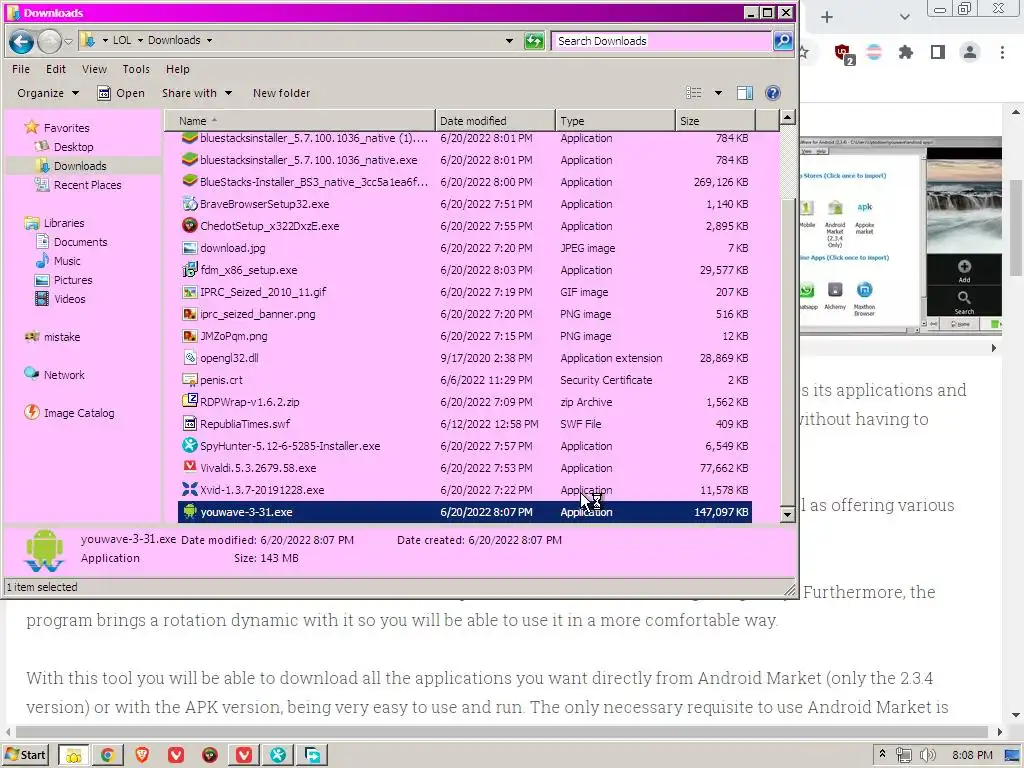
Task: Click the green Refresh button beside address bar
Action: (x=534, y=41)
